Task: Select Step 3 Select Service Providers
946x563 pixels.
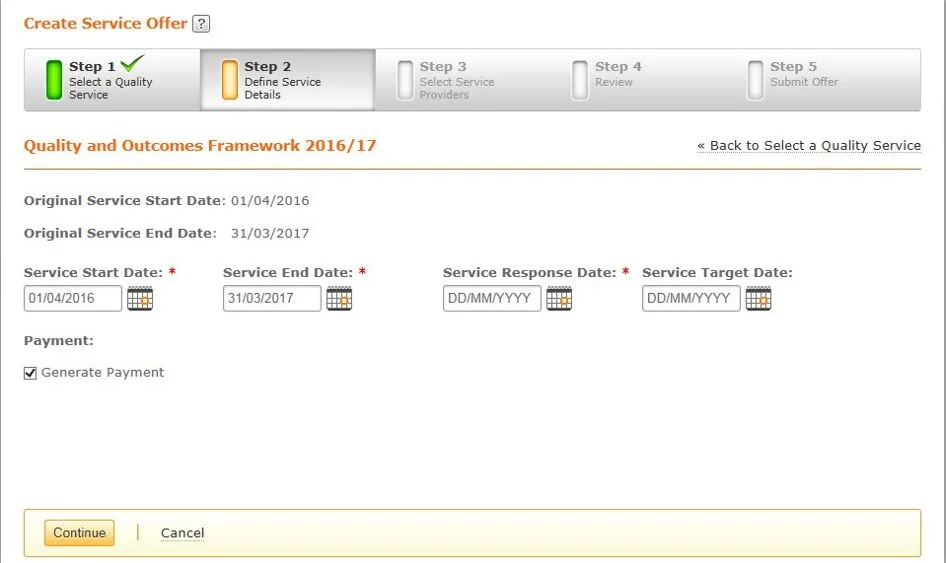Action: point(463,80)
